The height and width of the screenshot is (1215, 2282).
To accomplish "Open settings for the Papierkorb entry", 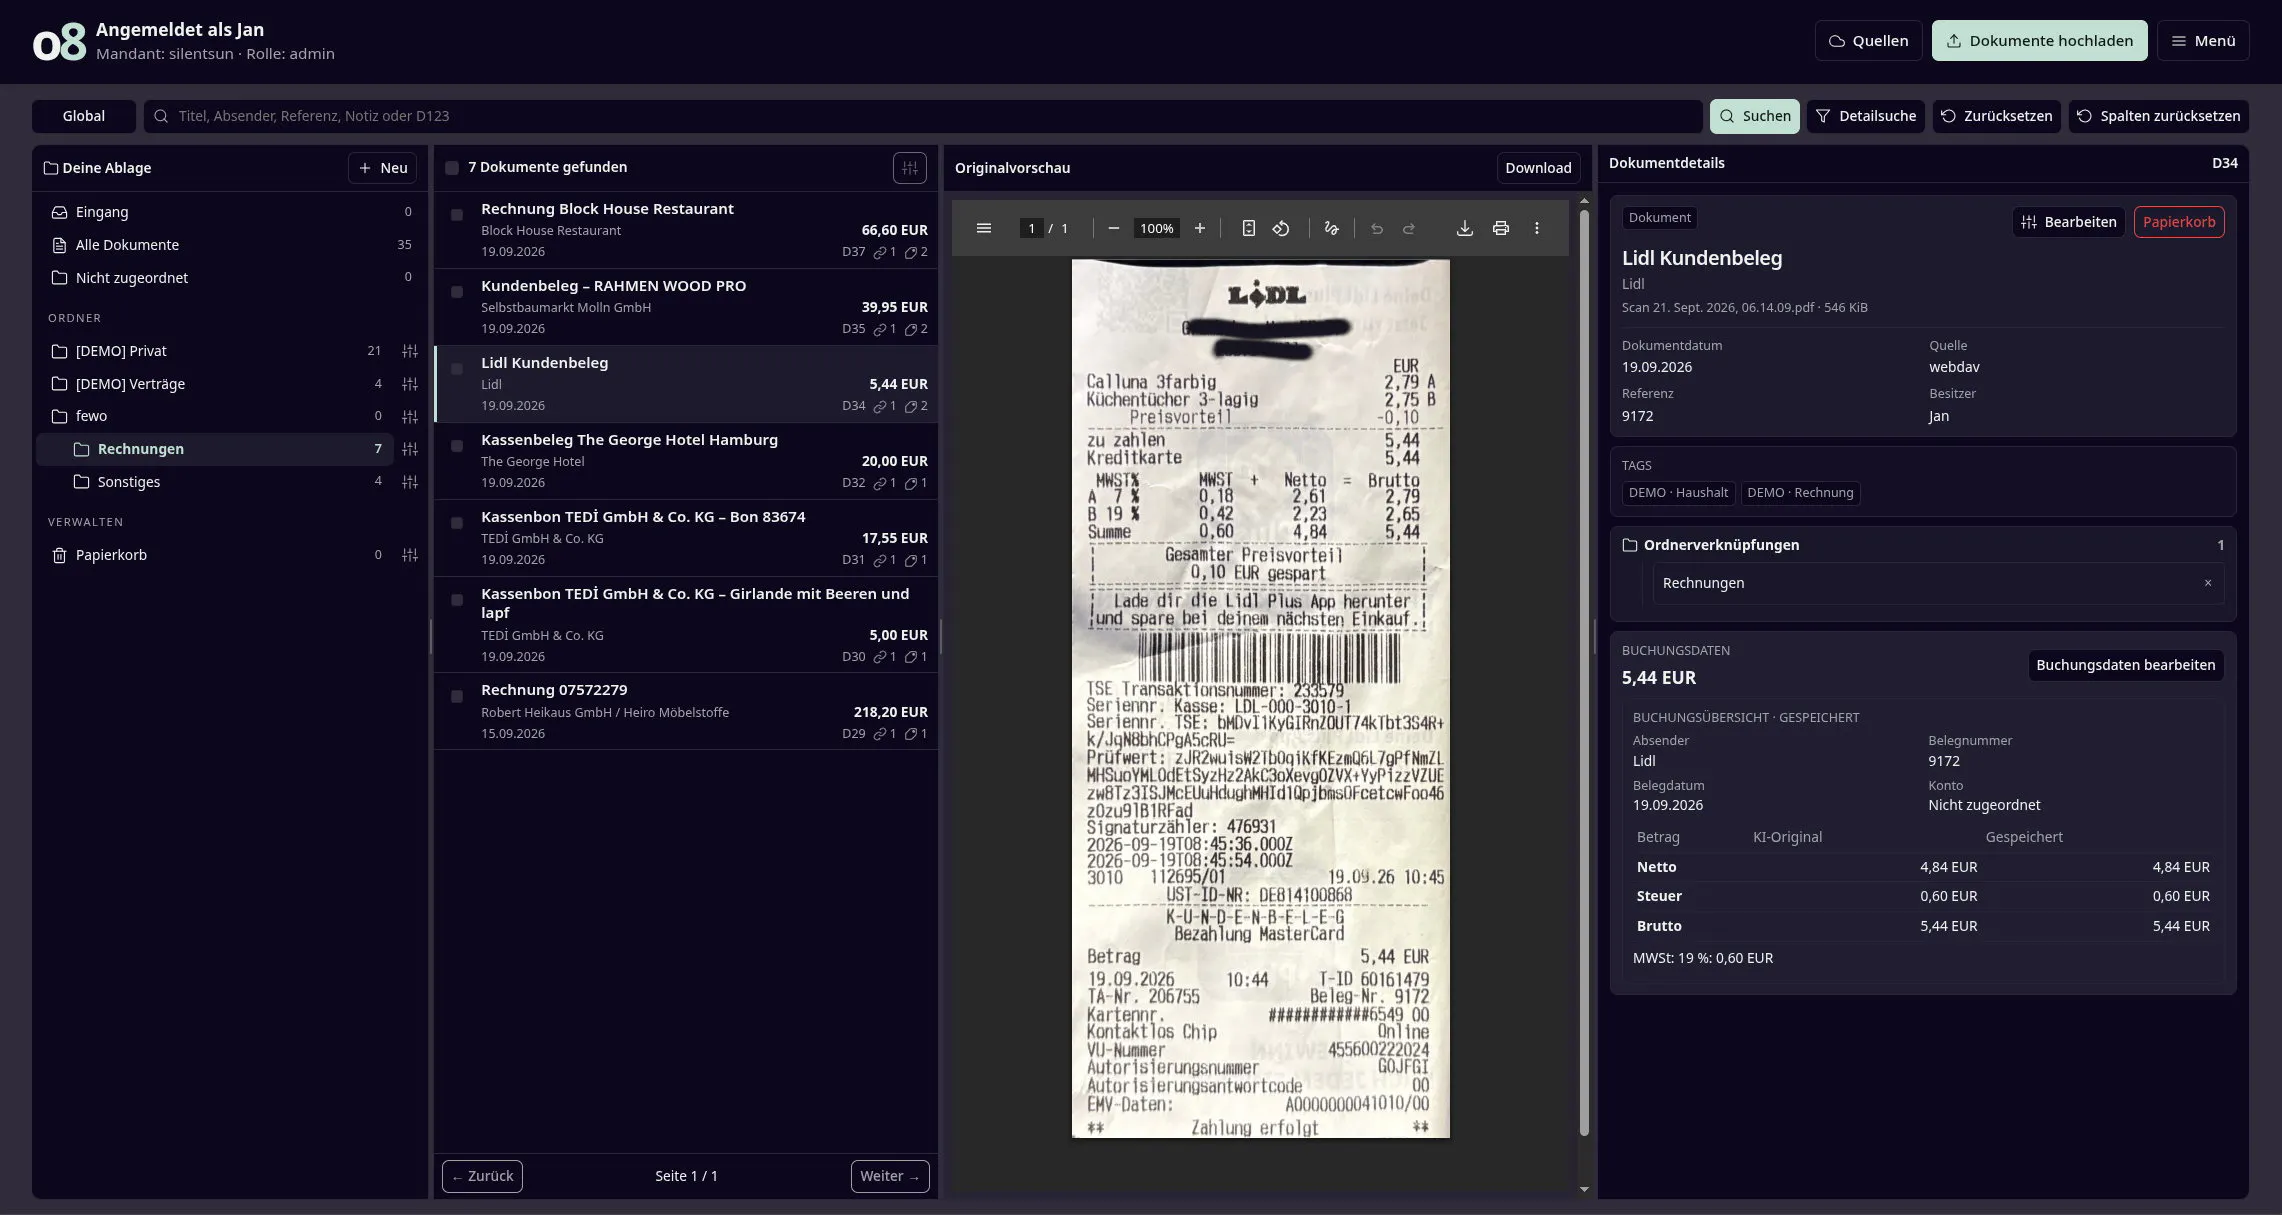I will point(410,555).
